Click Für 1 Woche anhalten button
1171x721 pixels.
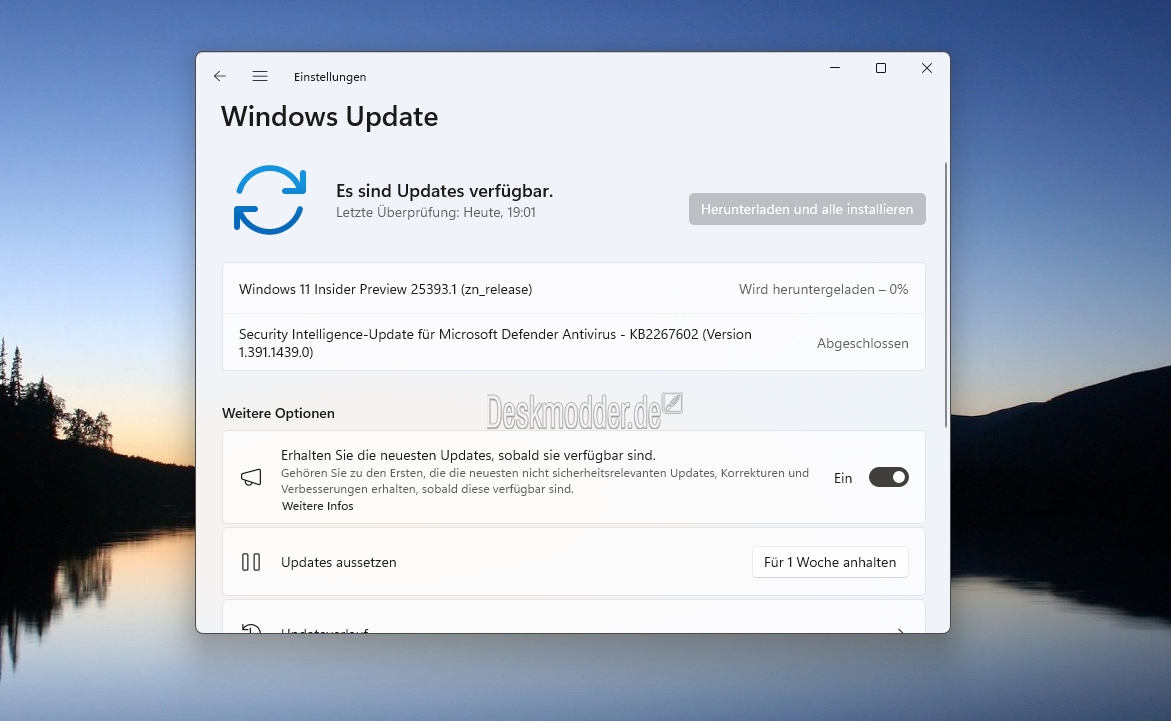[830, 562]
